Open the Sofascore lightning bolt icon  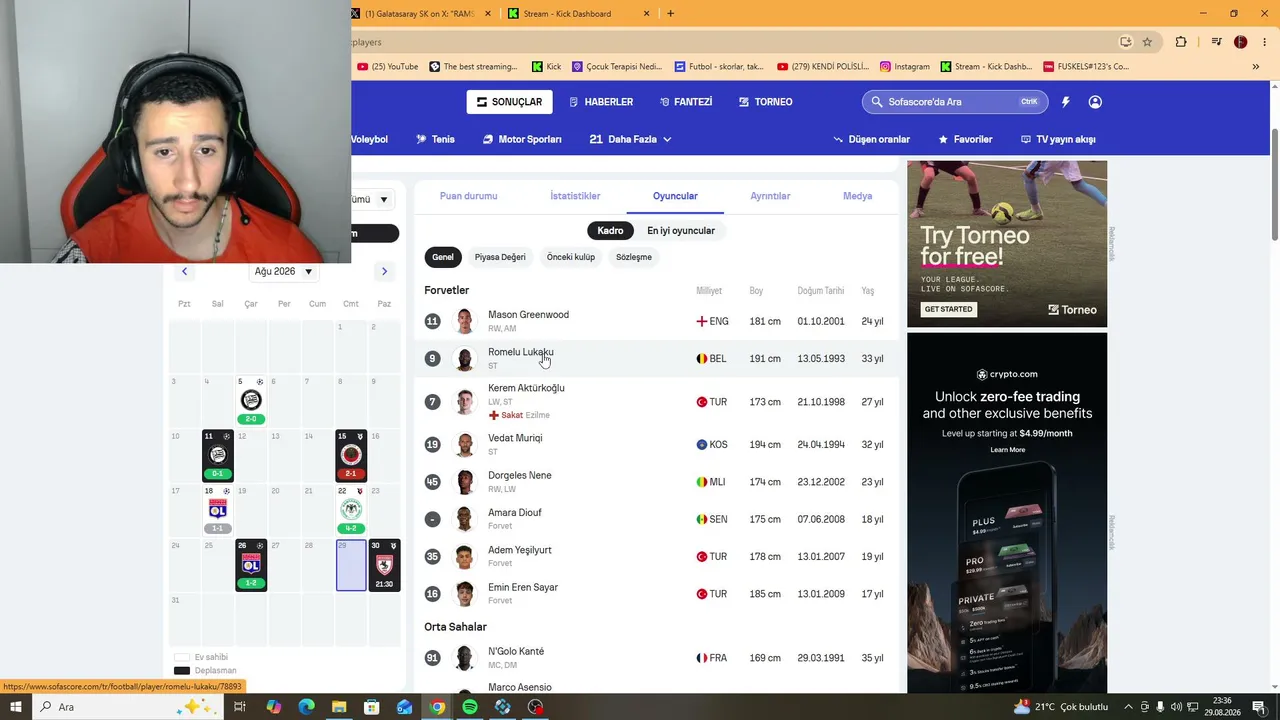[1066, 102]
